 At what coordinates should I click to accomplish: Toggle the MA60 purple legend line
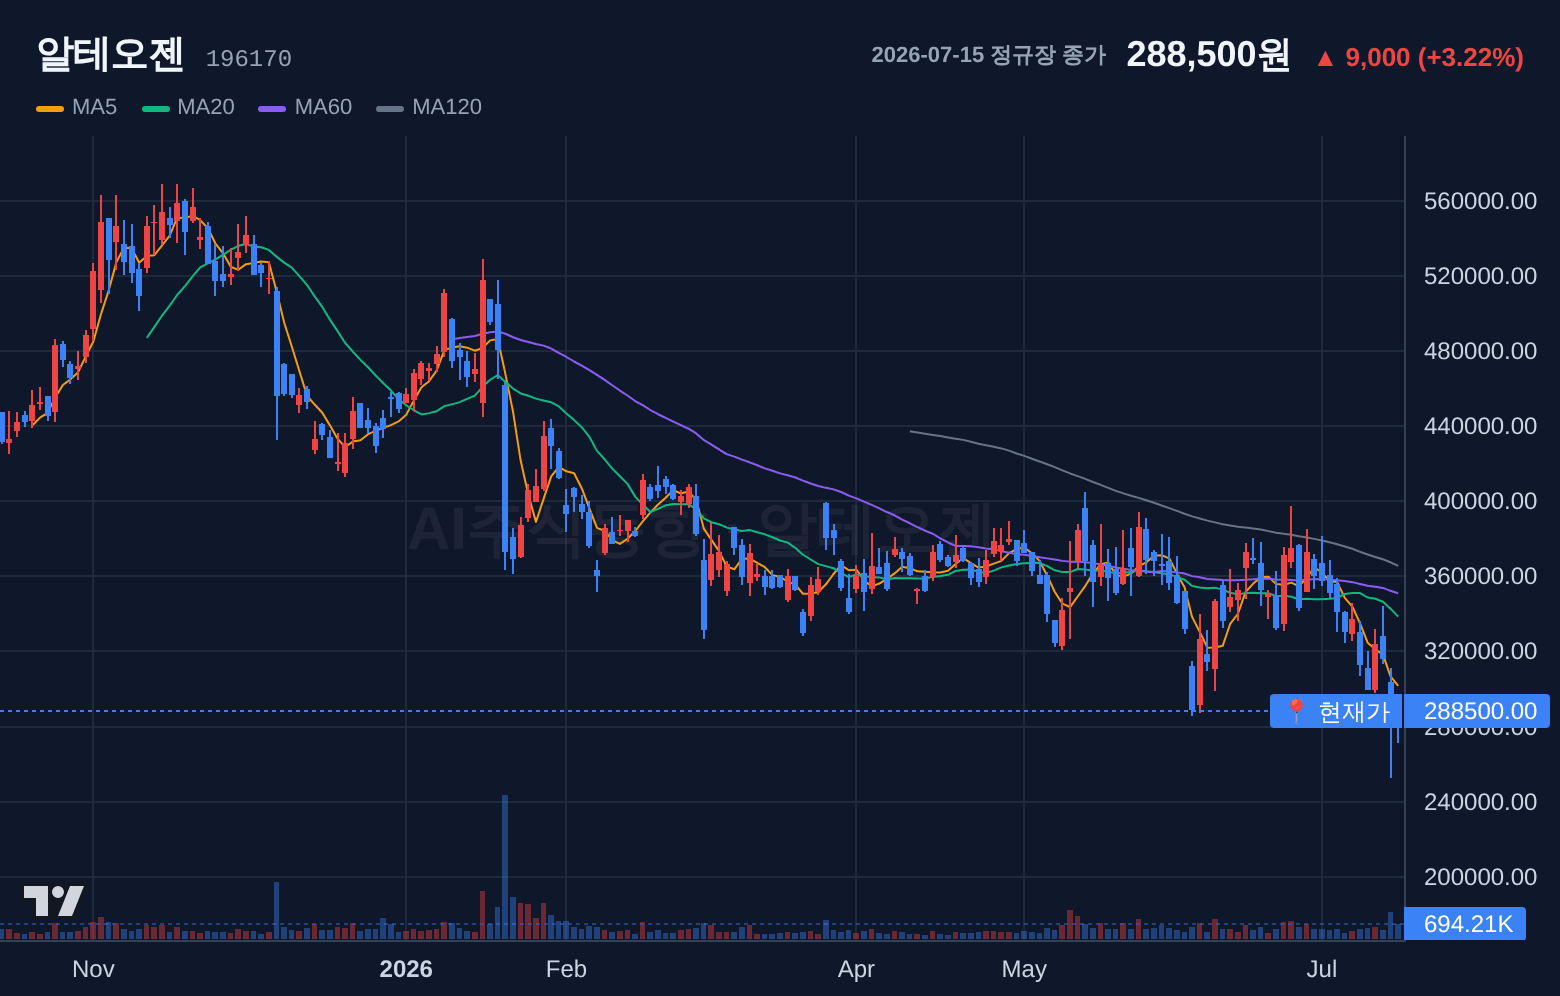[x=272, y=108]
